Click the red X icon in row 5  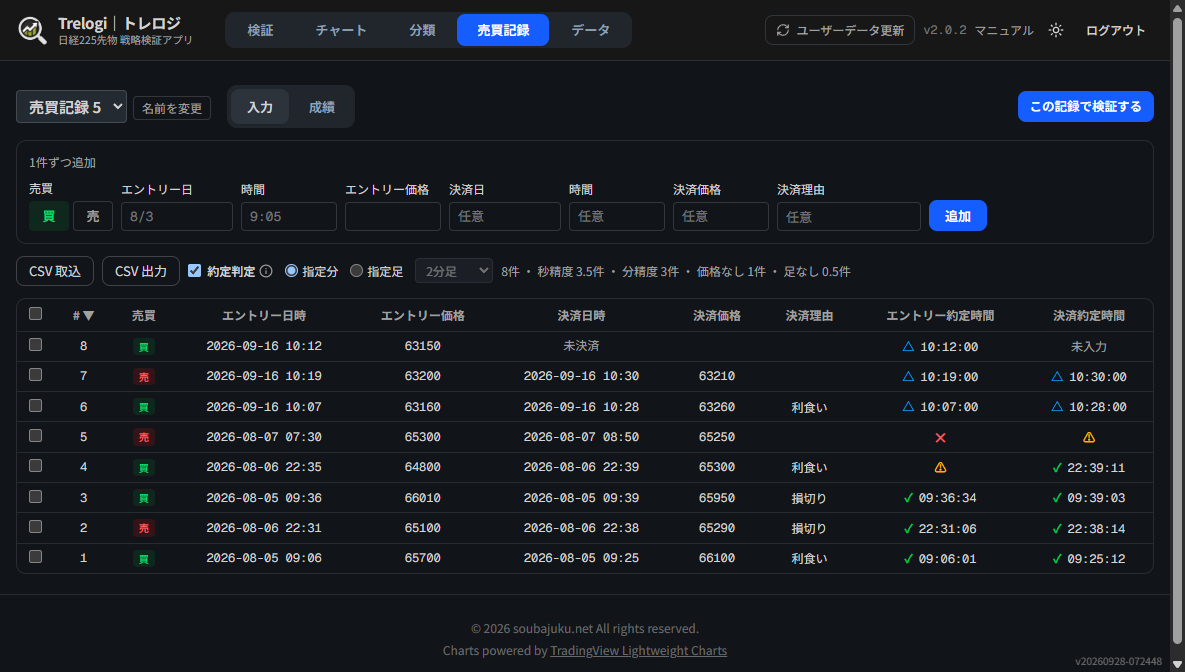pyautogui.click(x=940, y=438)
